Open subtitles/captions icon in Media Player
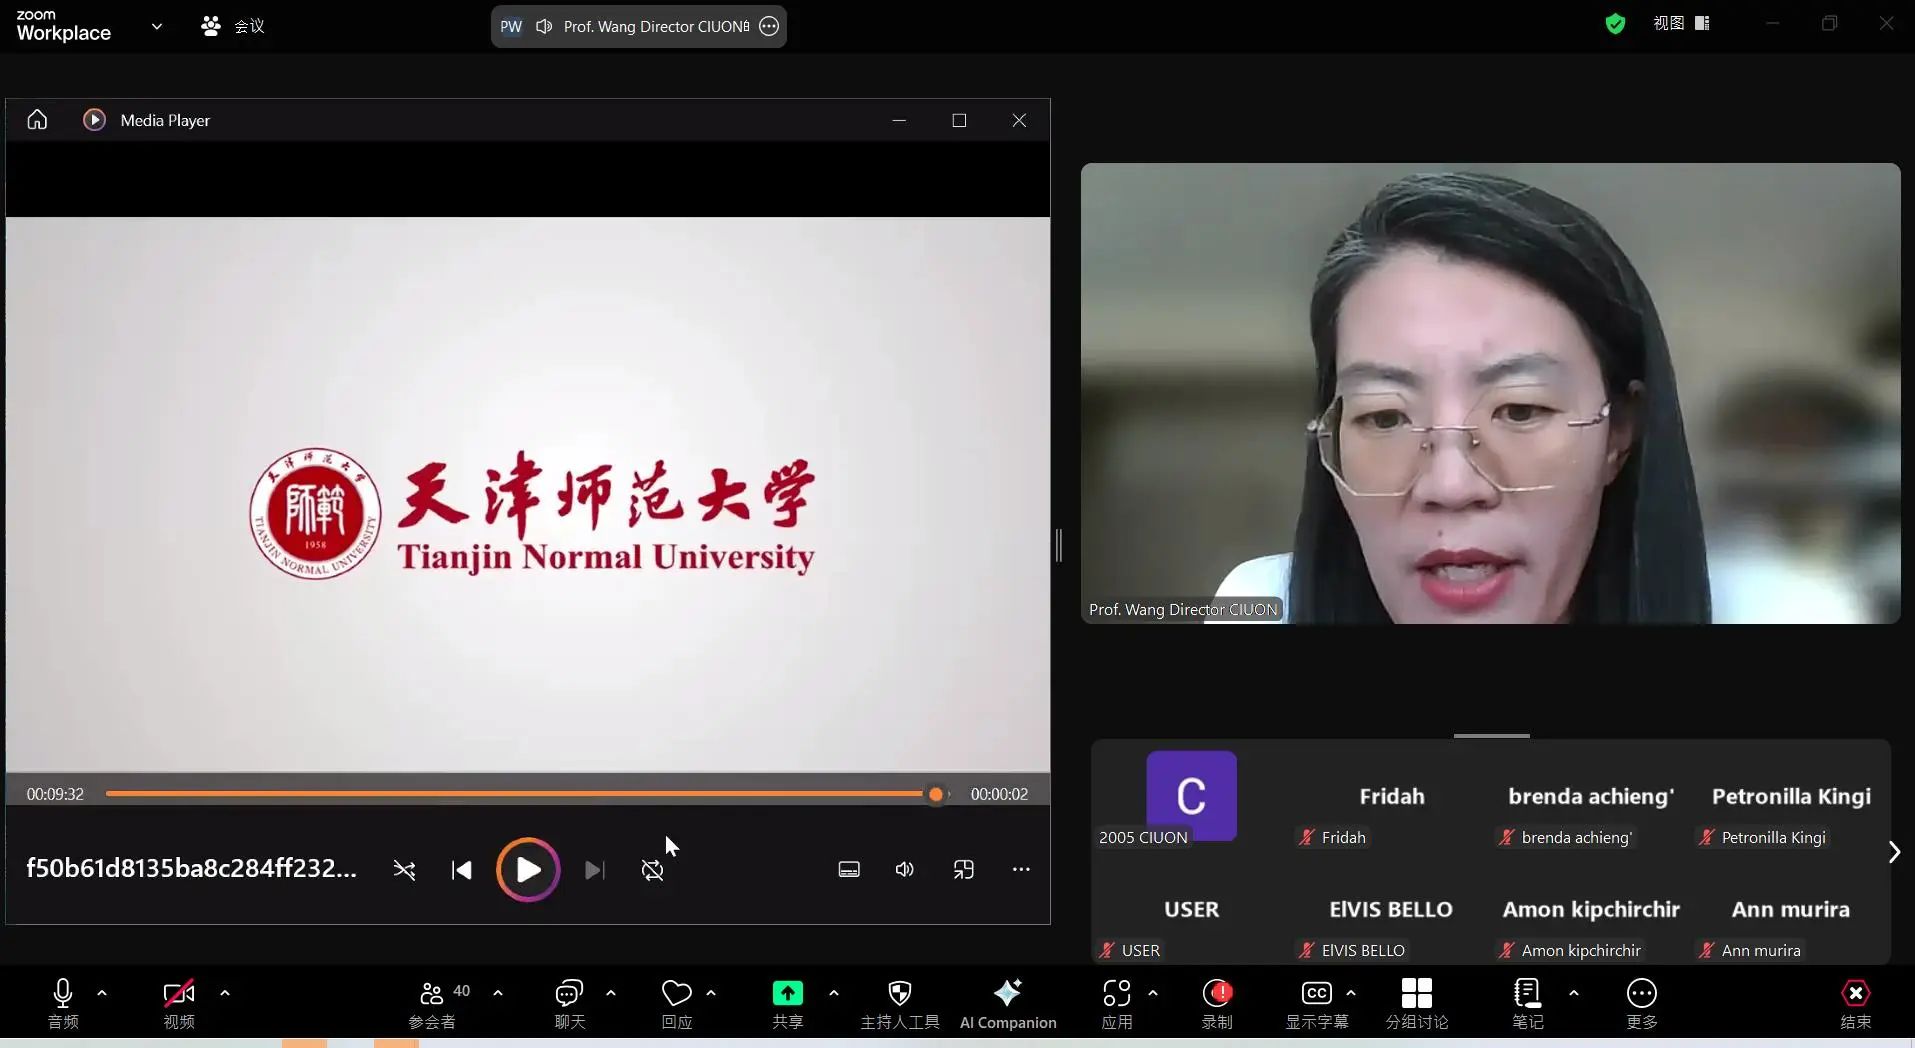Viewport: 1915px width, 1048px height. (849, 870)
